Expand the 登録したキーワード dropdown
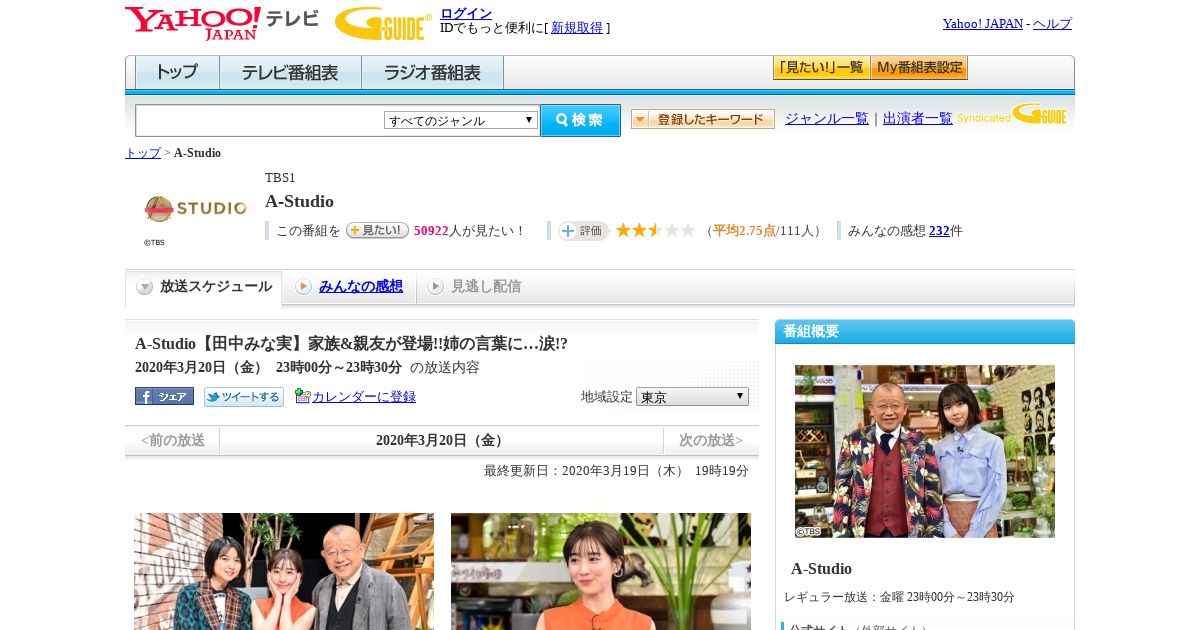This screenshot has width=1200, height=630. (x=703, y=119)
